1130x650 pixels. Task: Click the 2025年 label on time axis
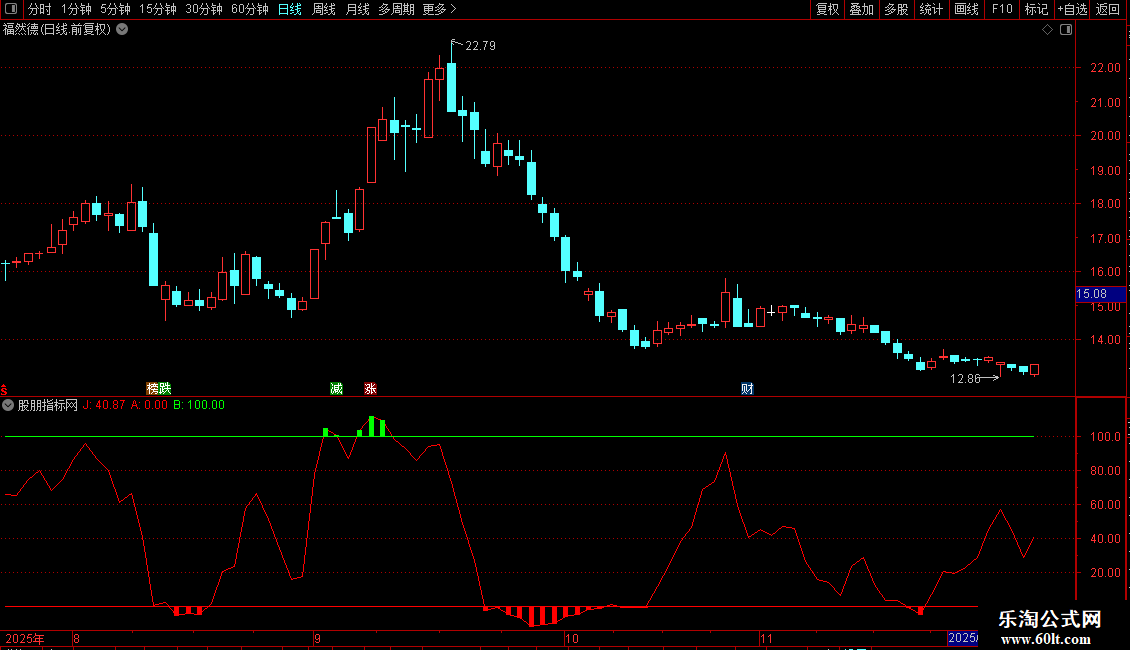[x=25, y=638]
